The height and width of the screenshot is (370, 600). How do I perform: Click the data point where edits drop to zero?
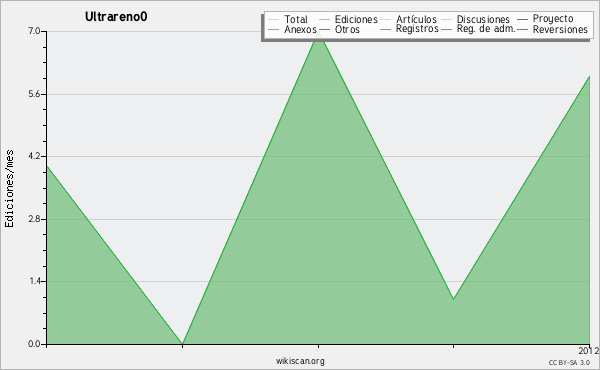click(x=183, y=344)
